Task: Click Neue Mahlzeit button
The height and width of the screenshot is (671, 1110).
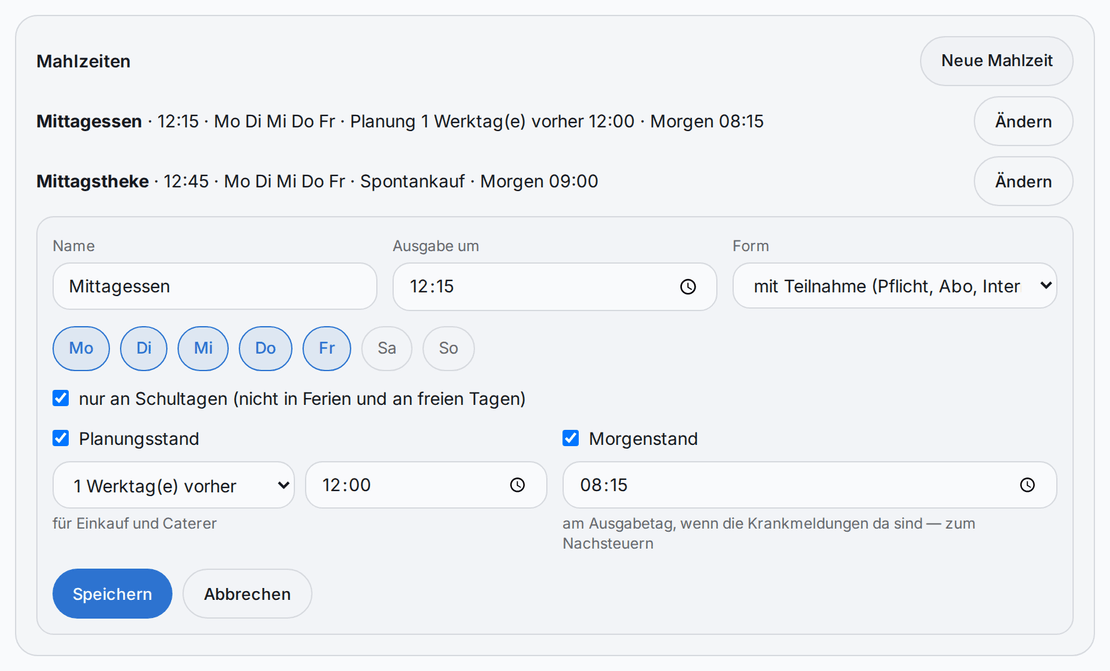Action: [997, 61]
